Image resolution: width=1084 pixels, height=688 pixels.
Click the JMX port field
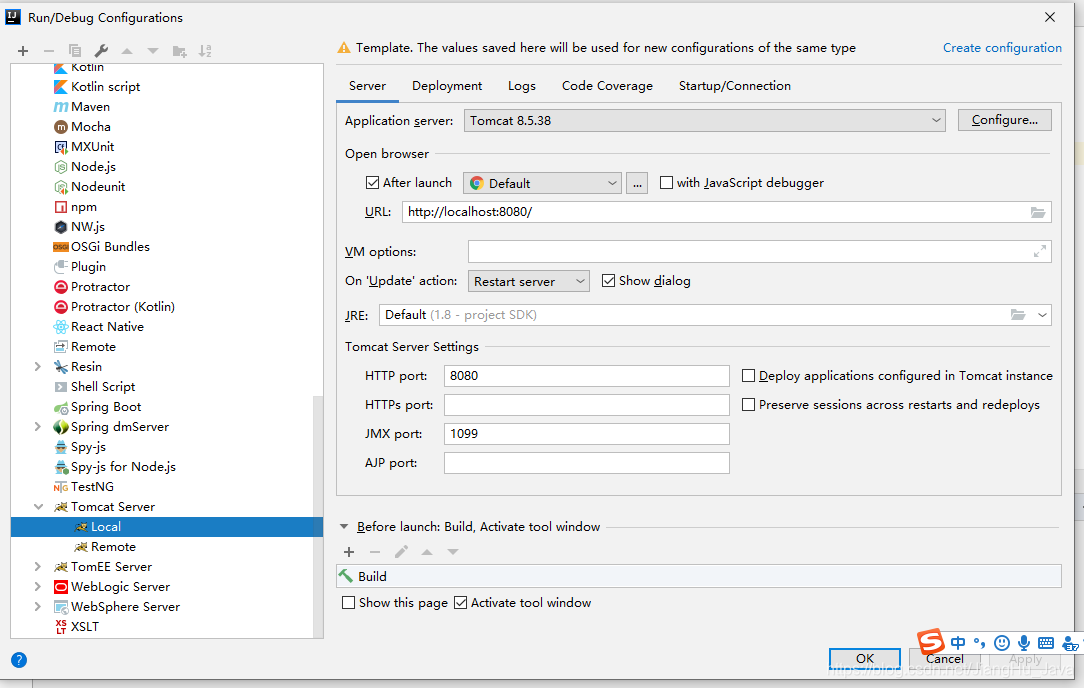coord(586,434)
